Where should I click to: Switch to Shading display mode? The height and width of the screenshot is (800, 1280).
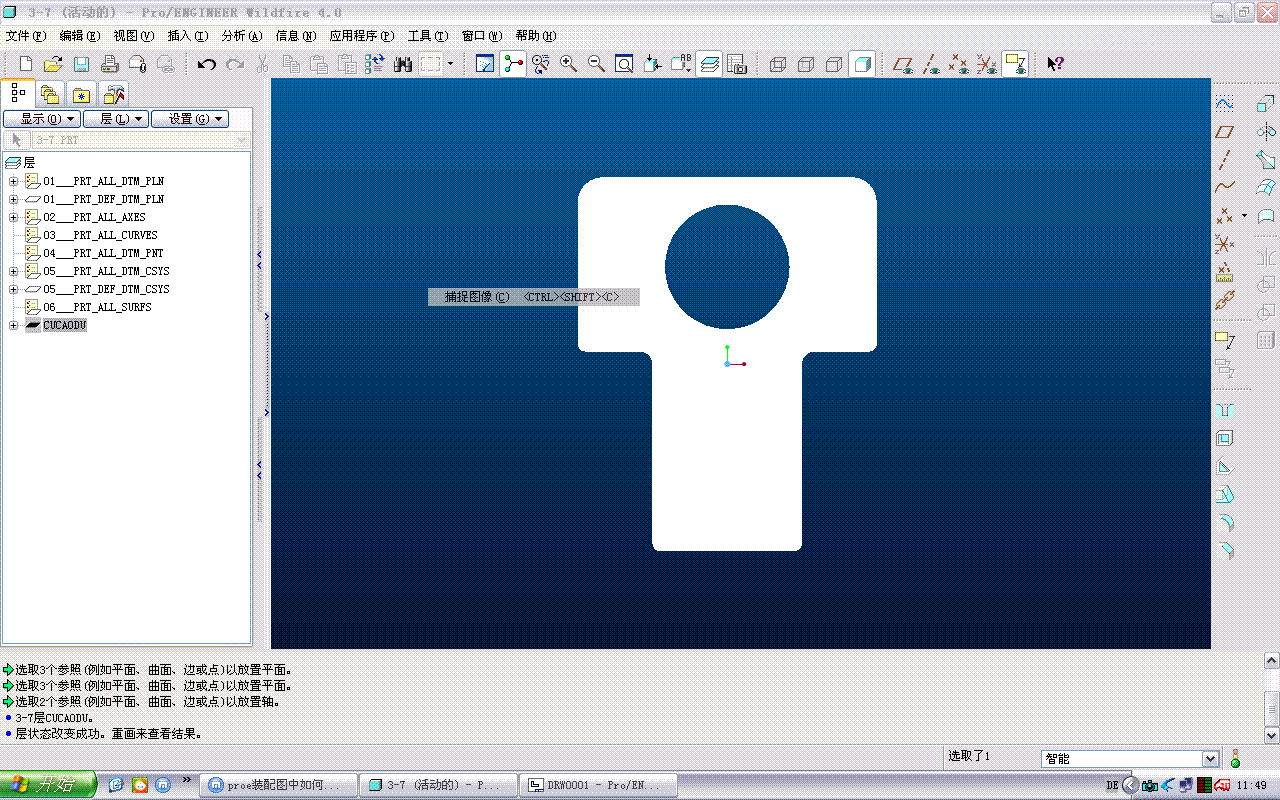coord(862,64)
